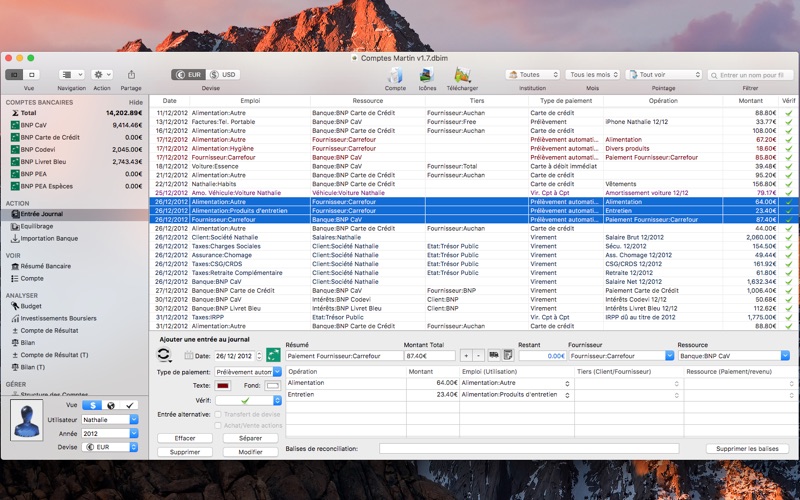Screen dimensions: 800x500
Task: Select the right Vue layout toggle
Action: pos(32,74)
